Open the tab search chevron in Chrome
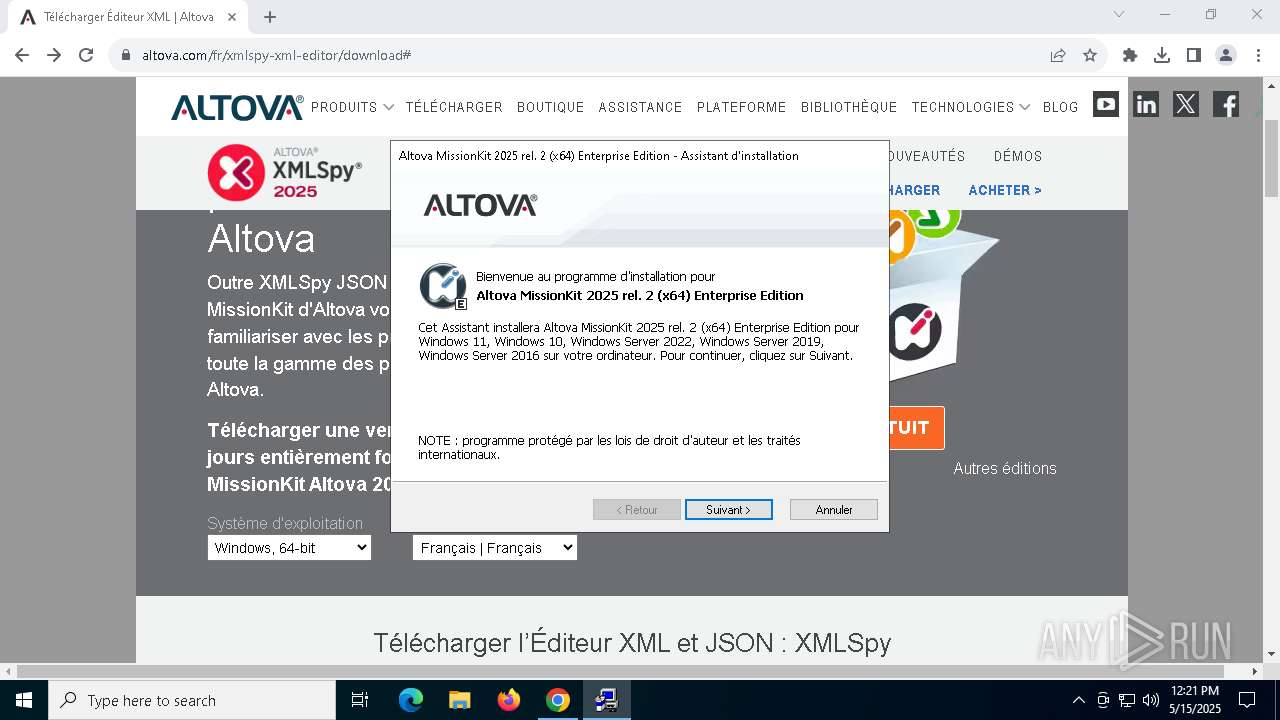 tap(1119, 14)
